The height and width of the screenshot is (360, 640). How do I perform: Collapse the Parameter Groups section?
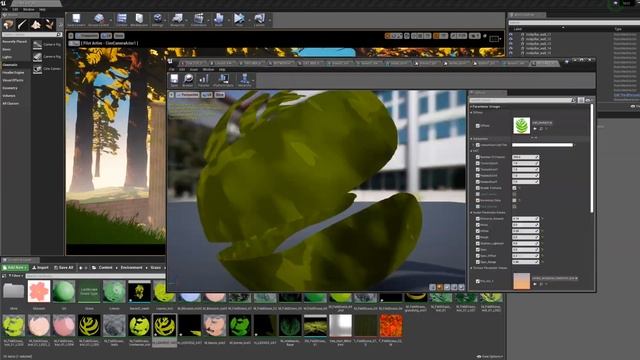pyautogui.click(x=471, y=107)
